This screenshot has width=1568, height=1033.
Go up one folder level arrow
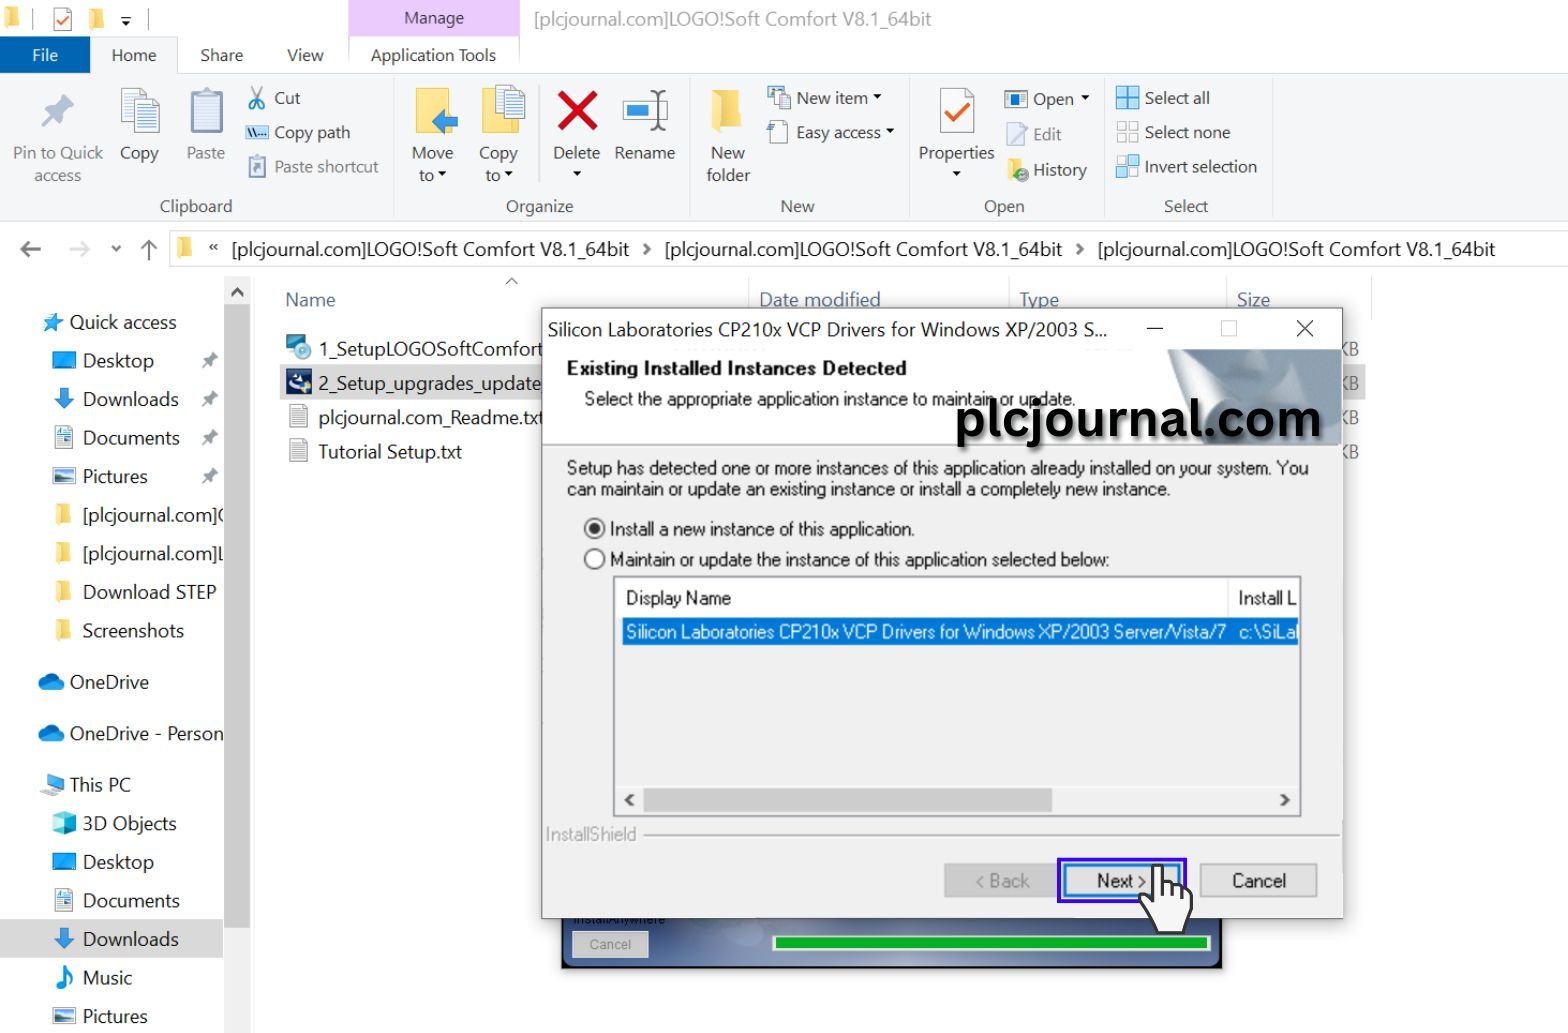[149, 249]
